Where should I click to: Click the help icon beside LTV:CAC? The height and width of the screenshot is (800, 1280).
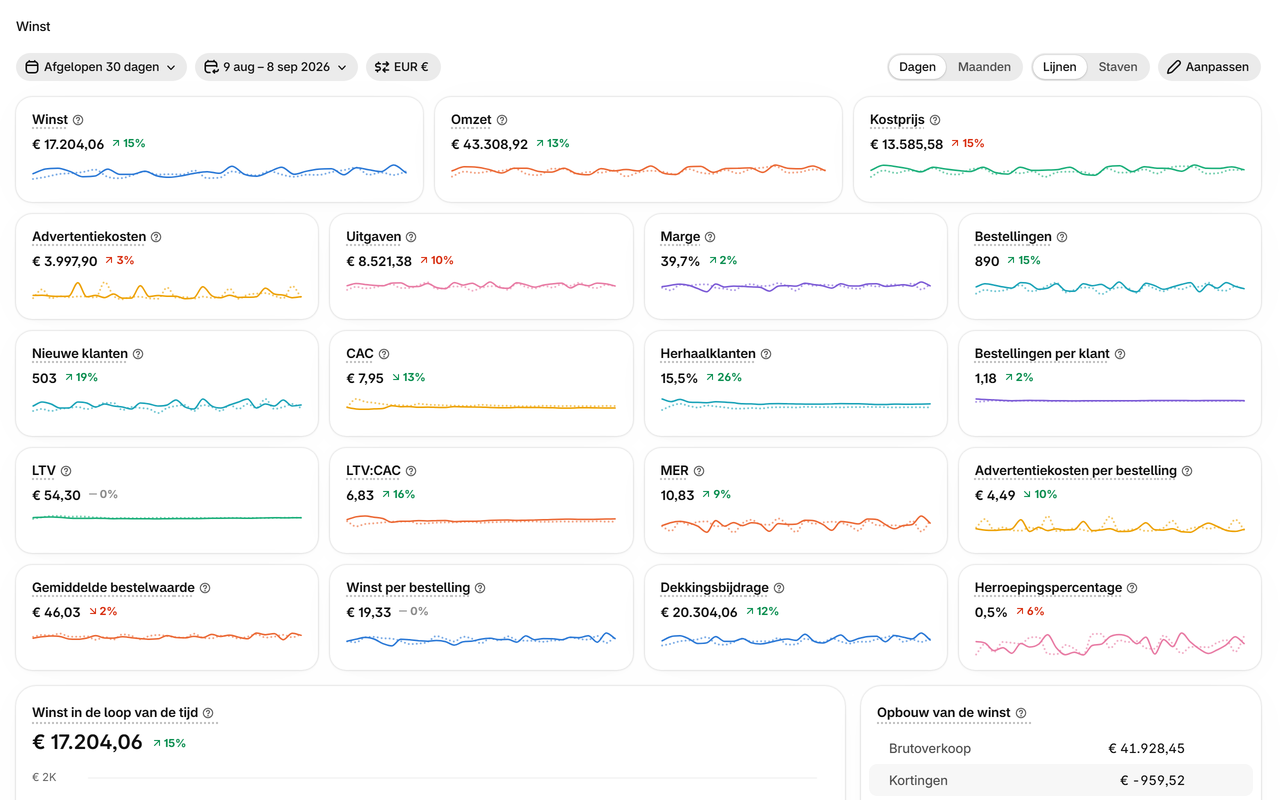411,471
